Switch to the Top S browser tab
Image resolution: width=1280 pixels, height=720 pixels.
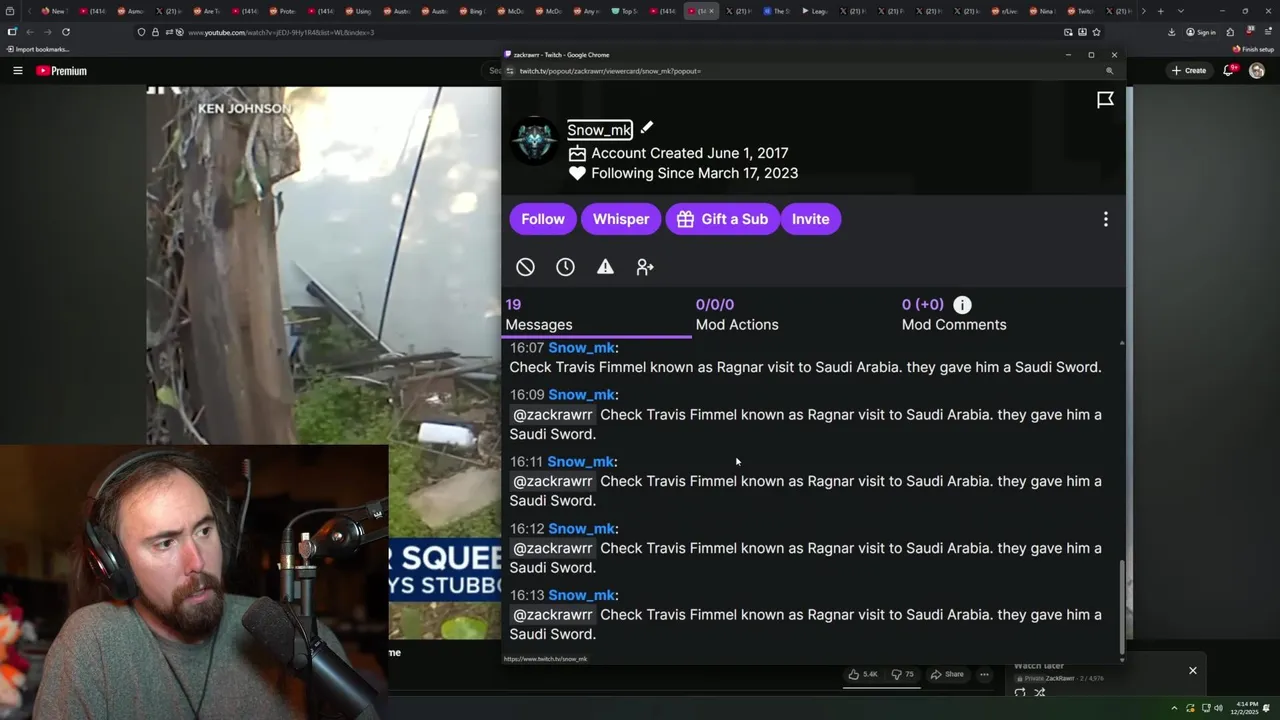624,11
